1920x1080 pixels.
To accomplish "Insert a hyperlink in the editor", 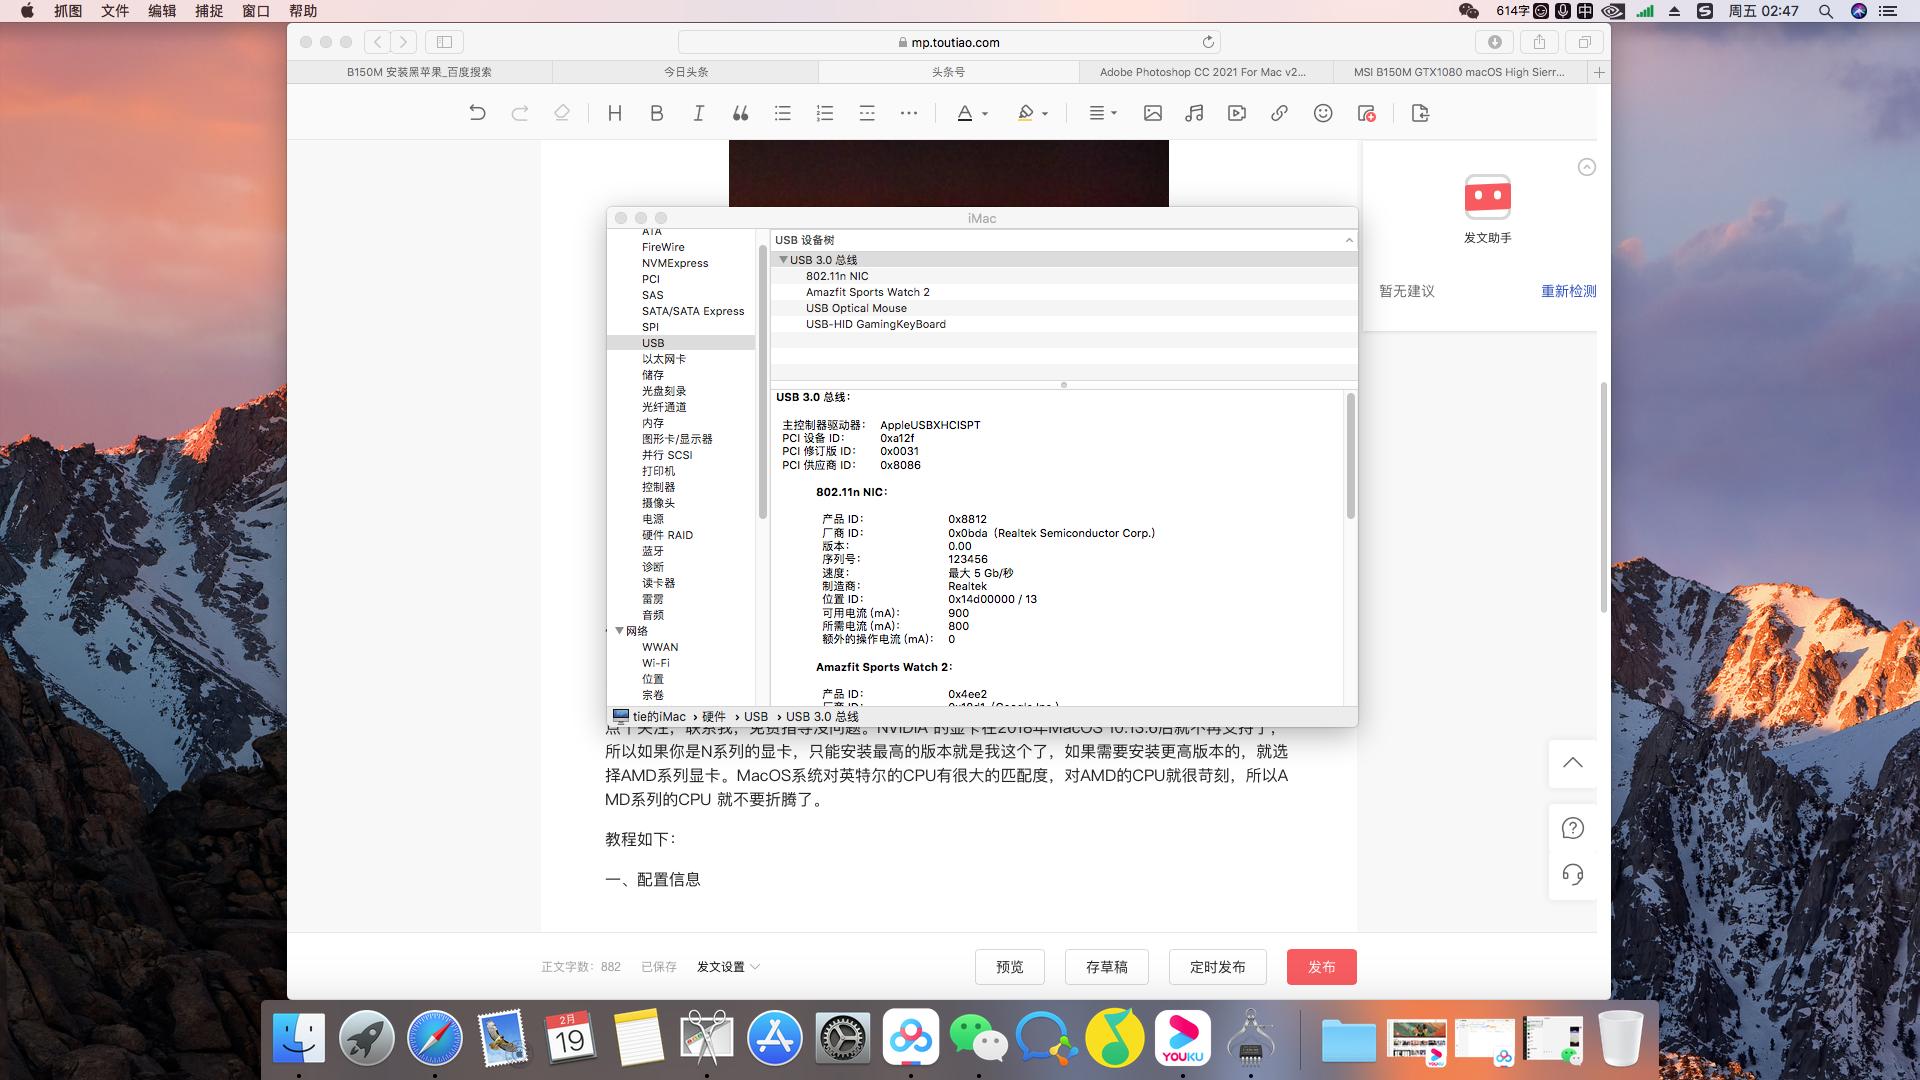I will pos(1277,113).
